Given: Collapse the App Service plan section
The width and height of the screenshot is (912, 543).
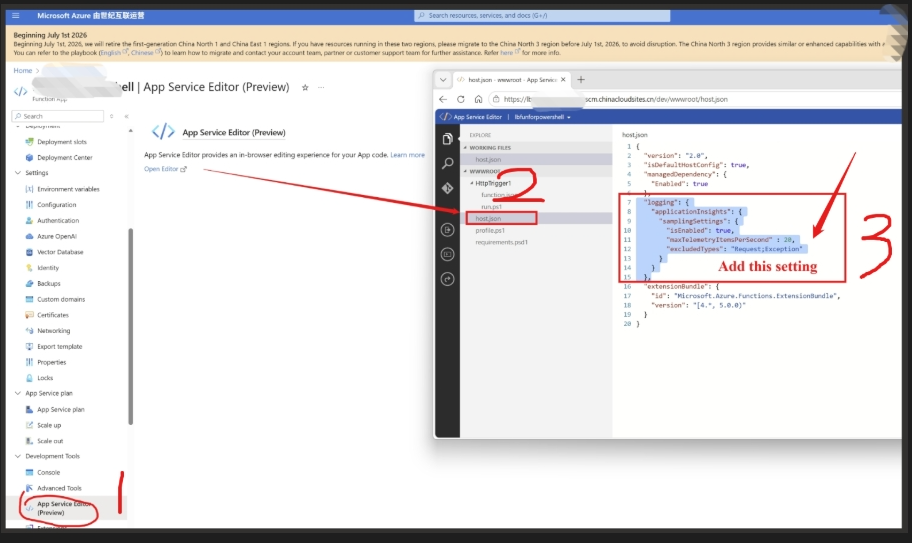Looking at the screenshot, I should coord(17,393).
